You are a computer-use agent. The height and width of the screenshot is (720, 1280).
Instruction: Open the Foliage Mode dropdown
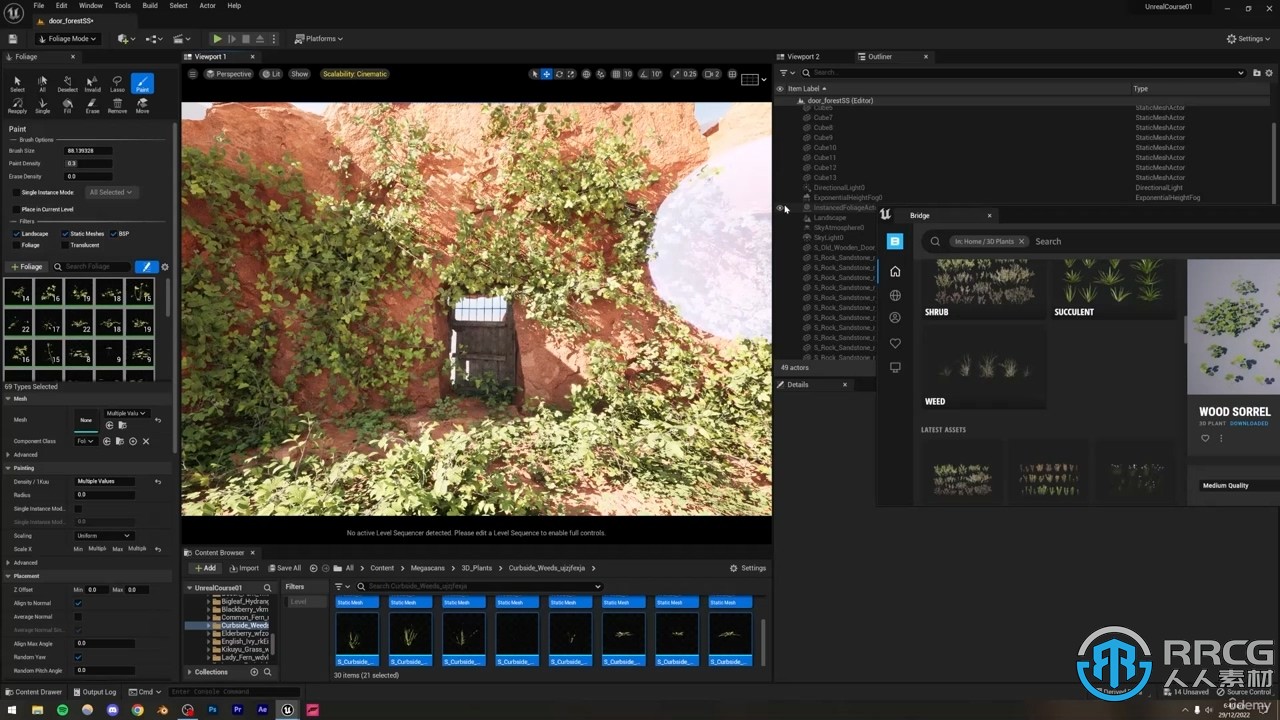tap(66, 39)
